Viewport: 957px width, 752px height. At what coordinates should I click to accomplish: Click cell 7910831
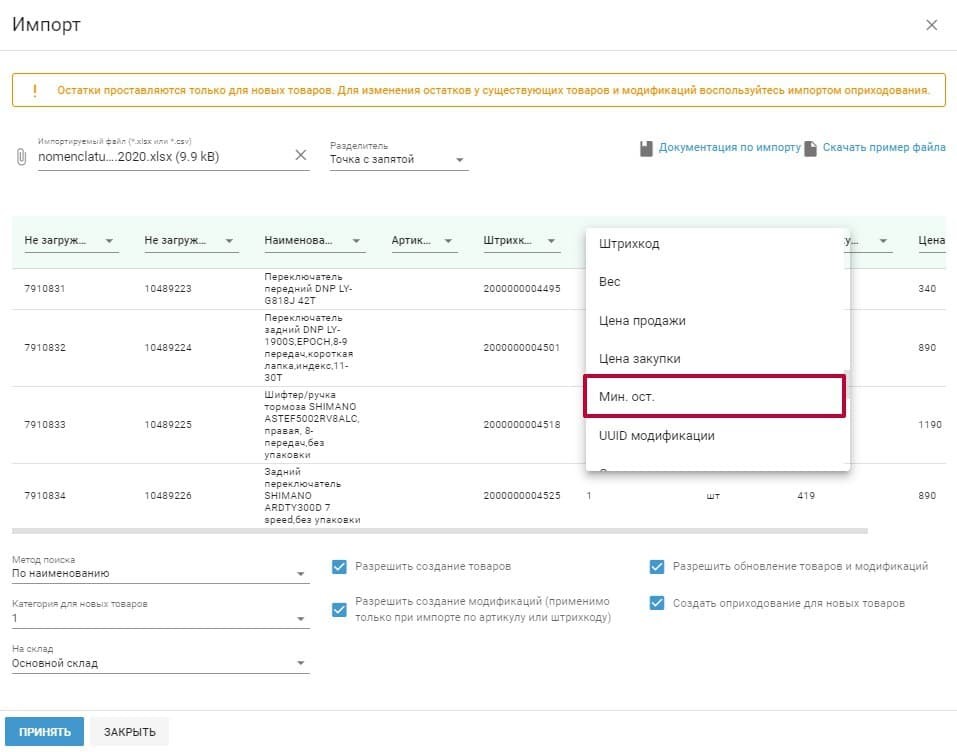pos(45,289)
